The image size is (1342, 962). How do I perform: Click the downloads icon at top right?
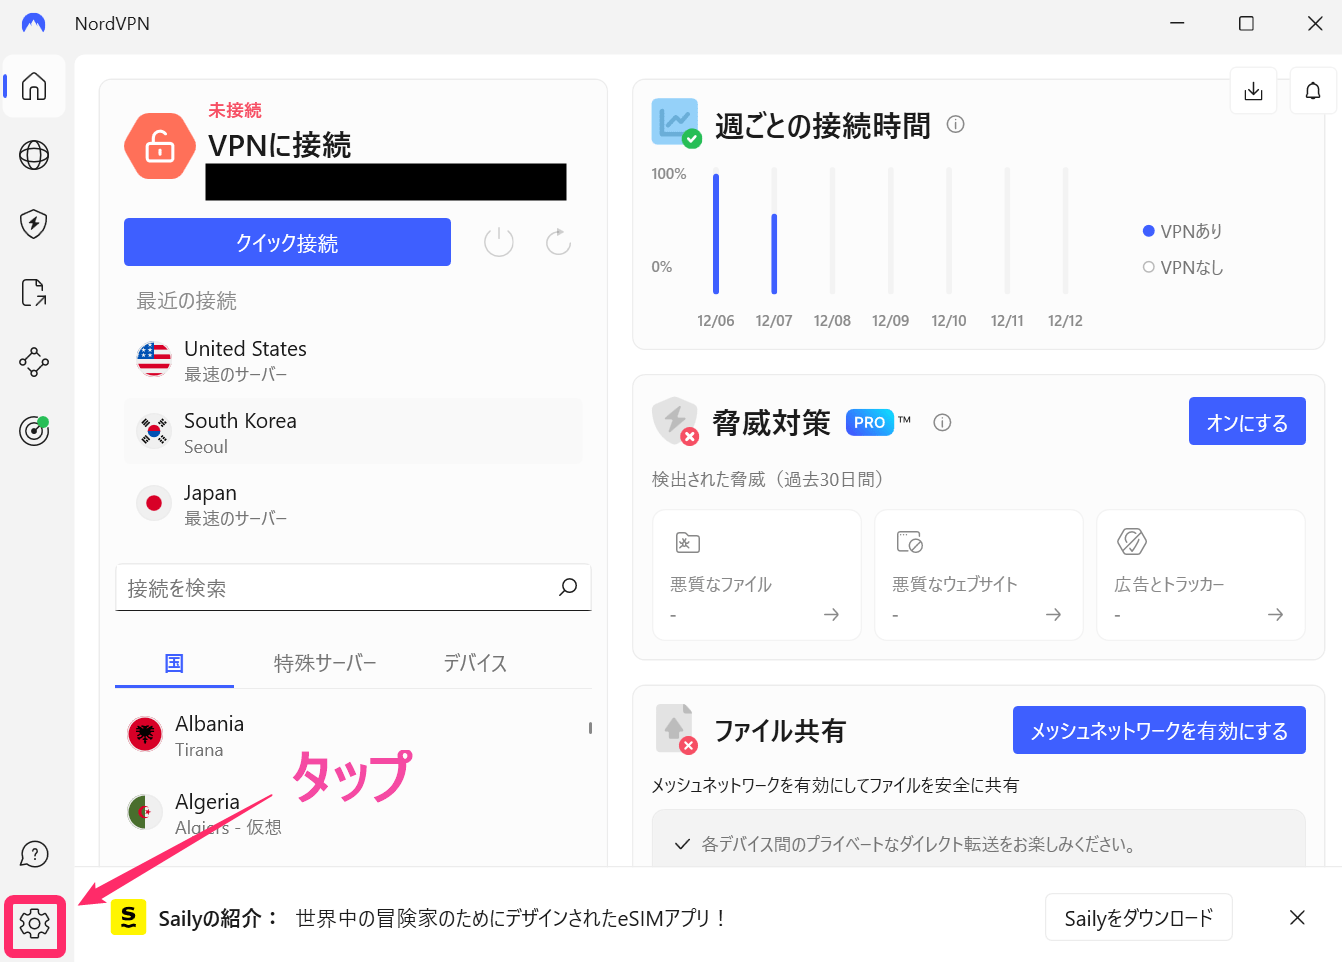click(x=1253, y=91)
